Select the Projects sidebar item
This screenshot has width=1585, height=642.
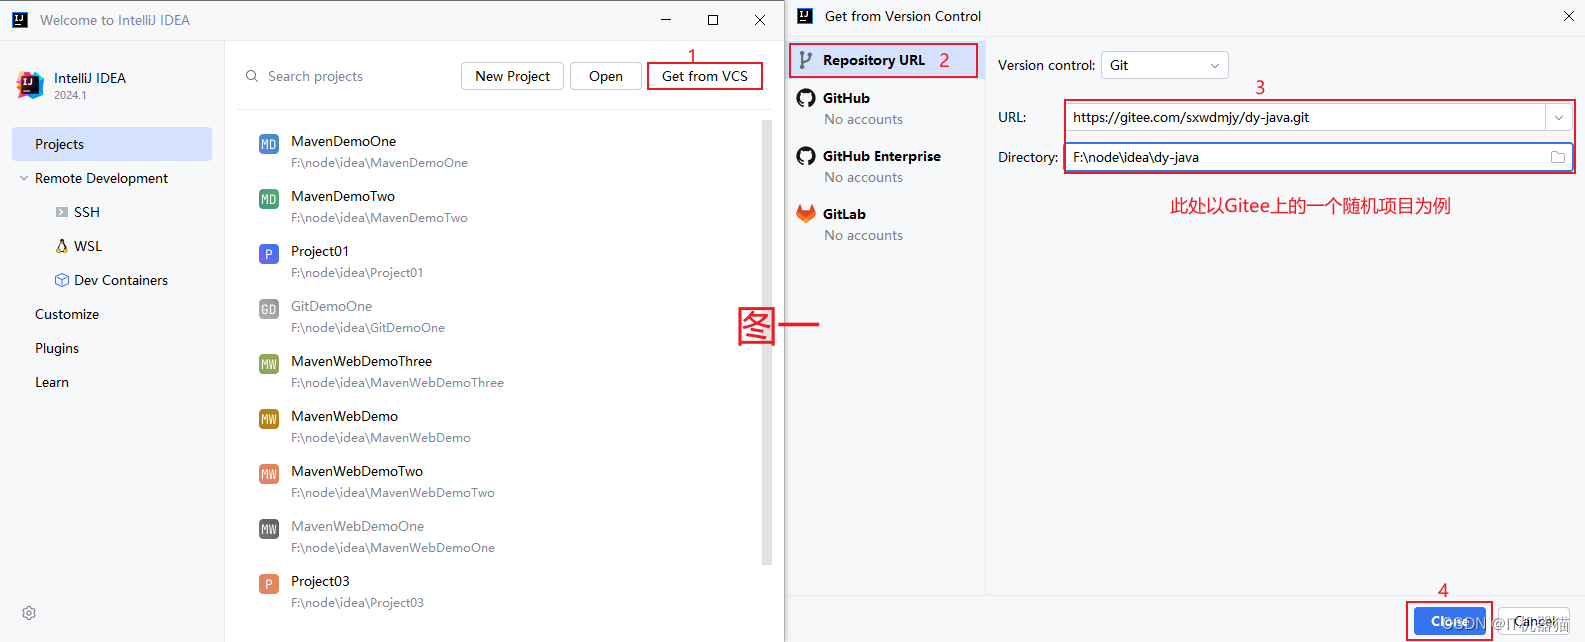[112, 144]
